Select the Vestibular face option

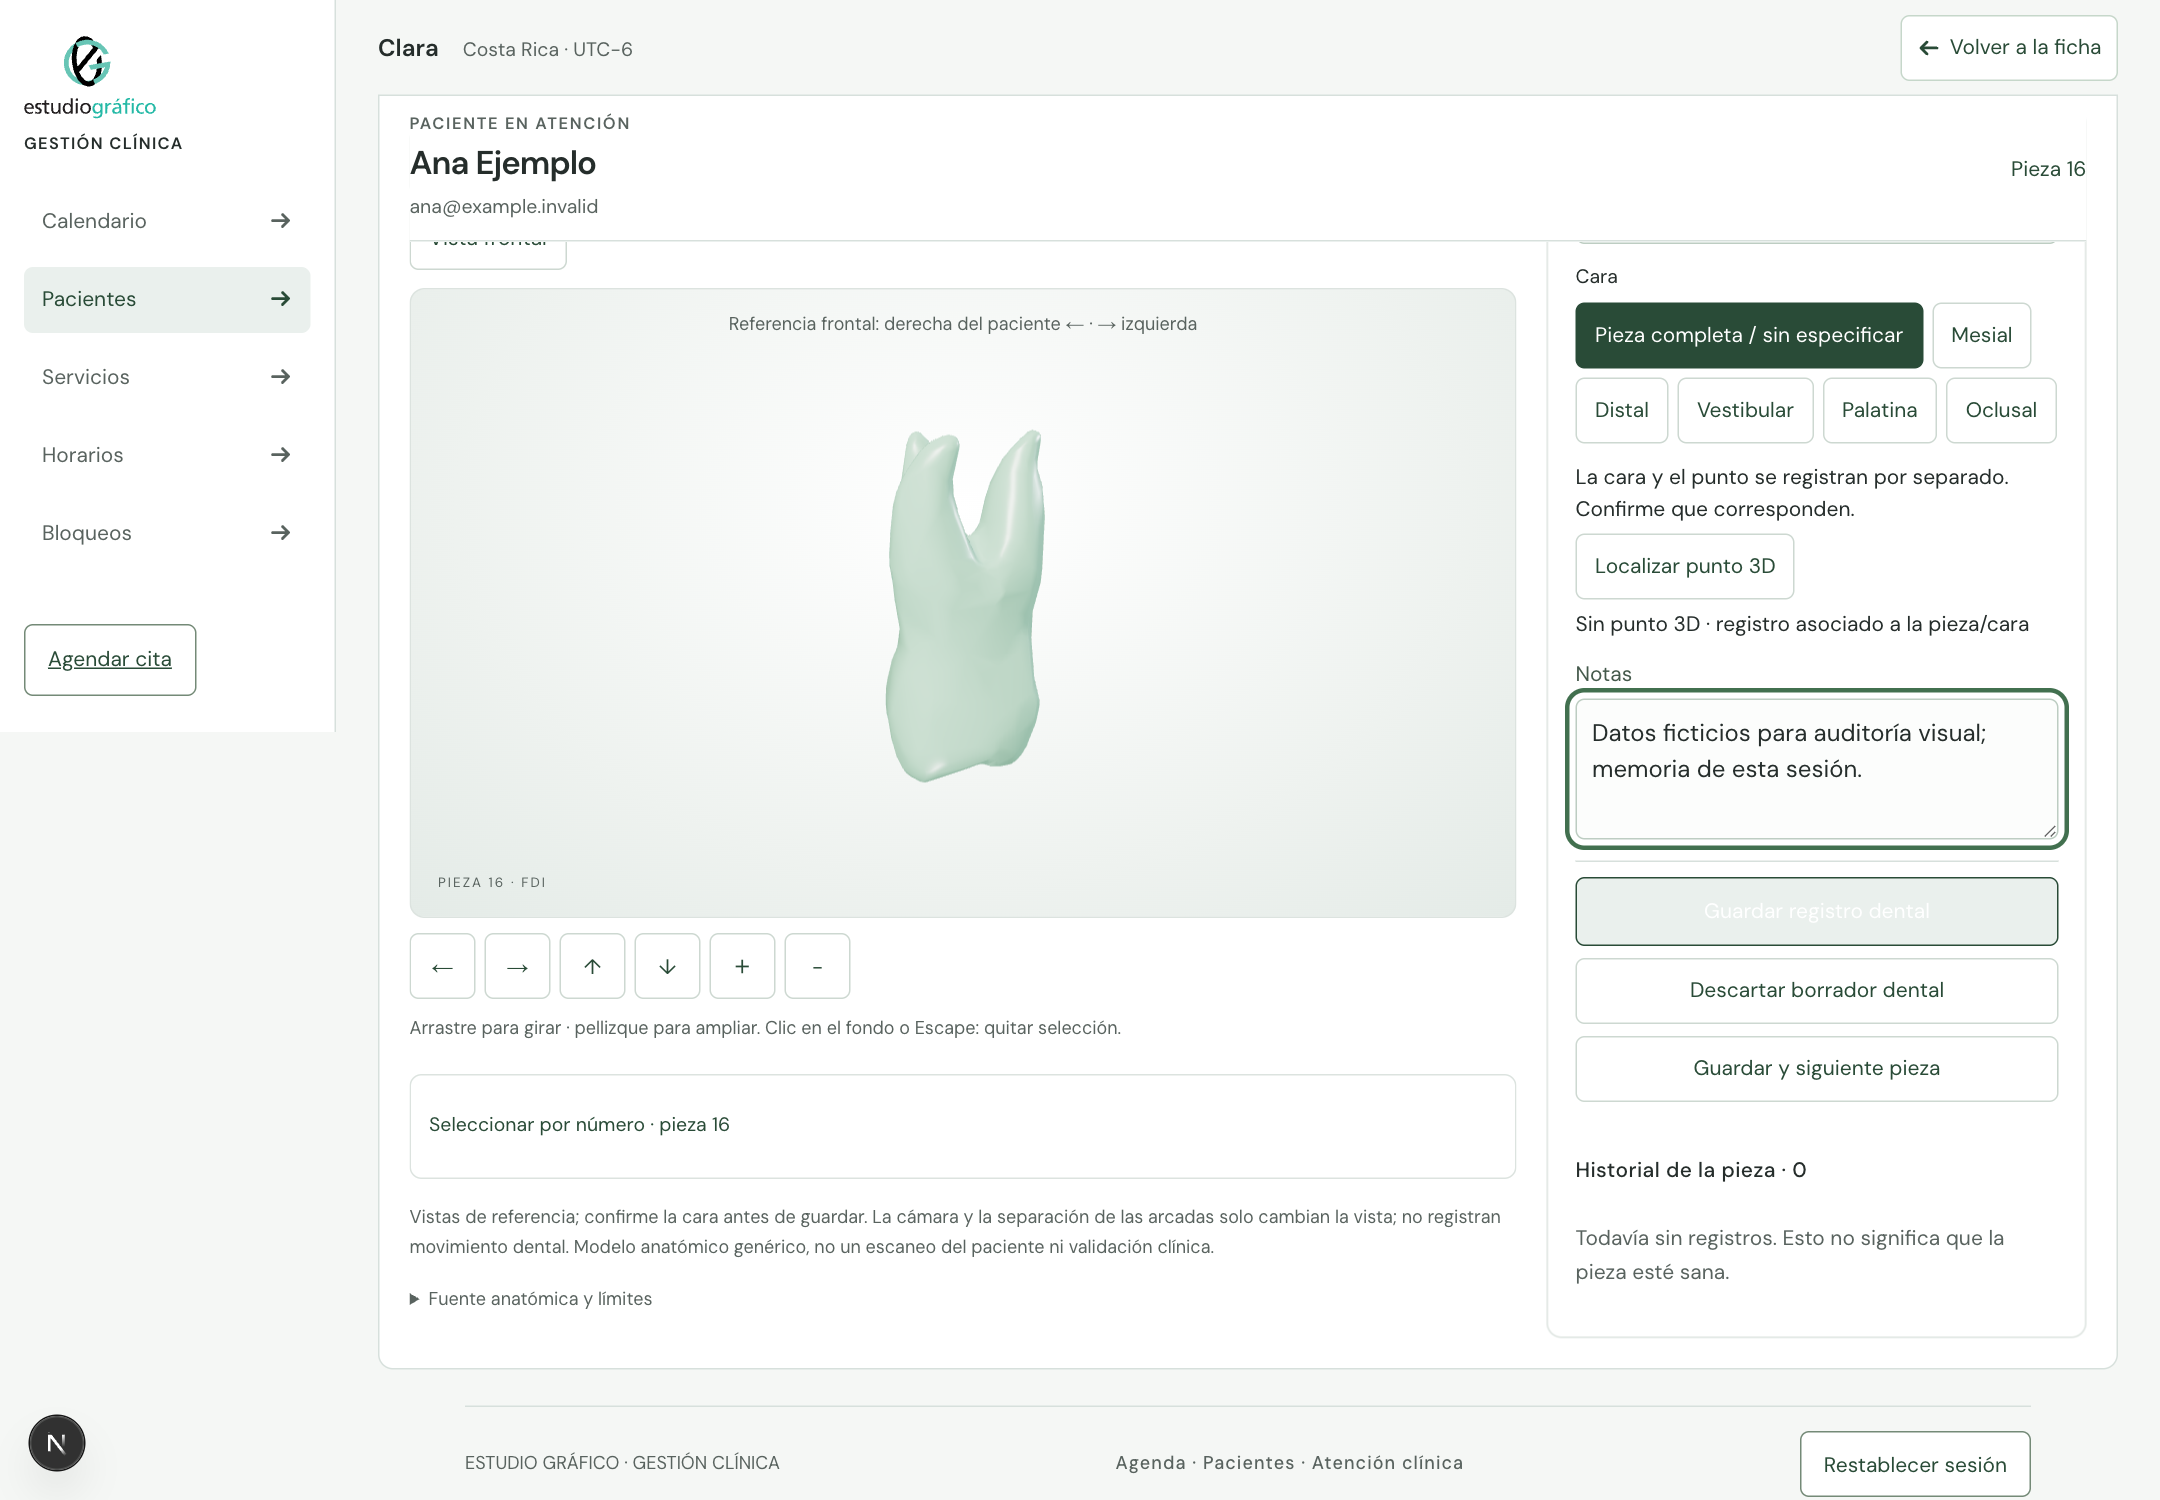1745,410
